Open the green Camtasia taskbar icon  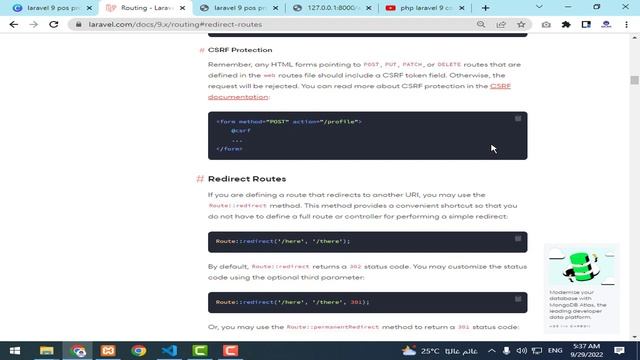200,351
